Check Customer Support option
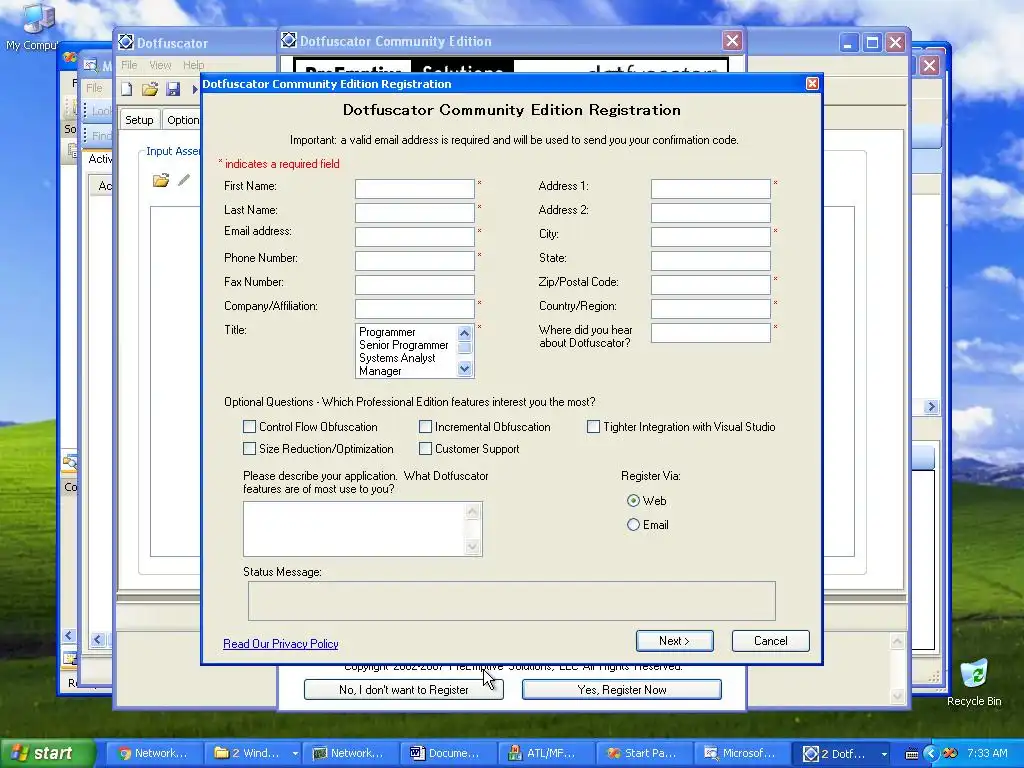The image size is (1024, 768). pyautogui.click(x=425, y=449)
